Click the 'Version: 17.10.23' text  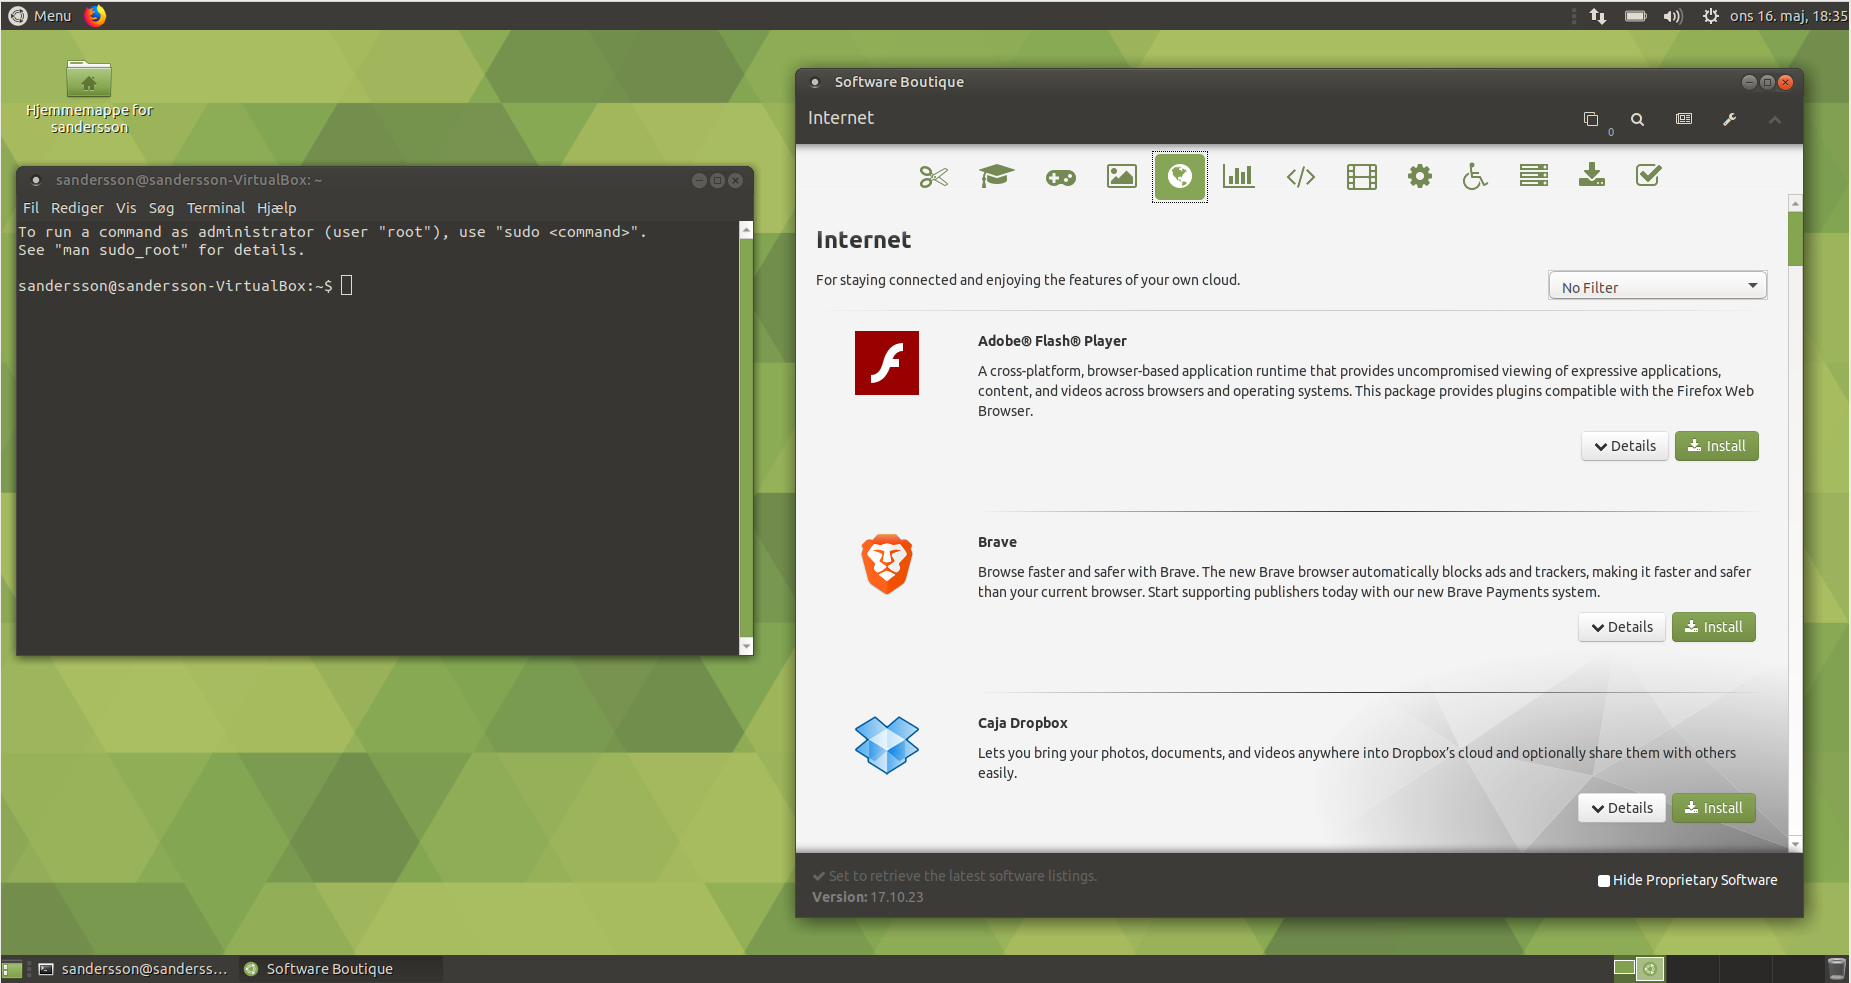click(x=867, y=897)
